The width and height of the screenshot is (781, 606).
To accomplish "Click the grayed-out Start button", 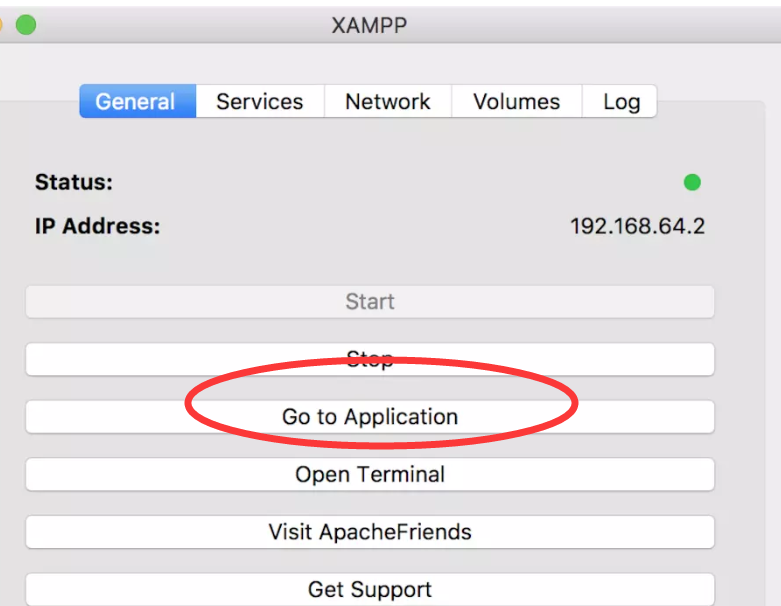I will pos(370,302).
